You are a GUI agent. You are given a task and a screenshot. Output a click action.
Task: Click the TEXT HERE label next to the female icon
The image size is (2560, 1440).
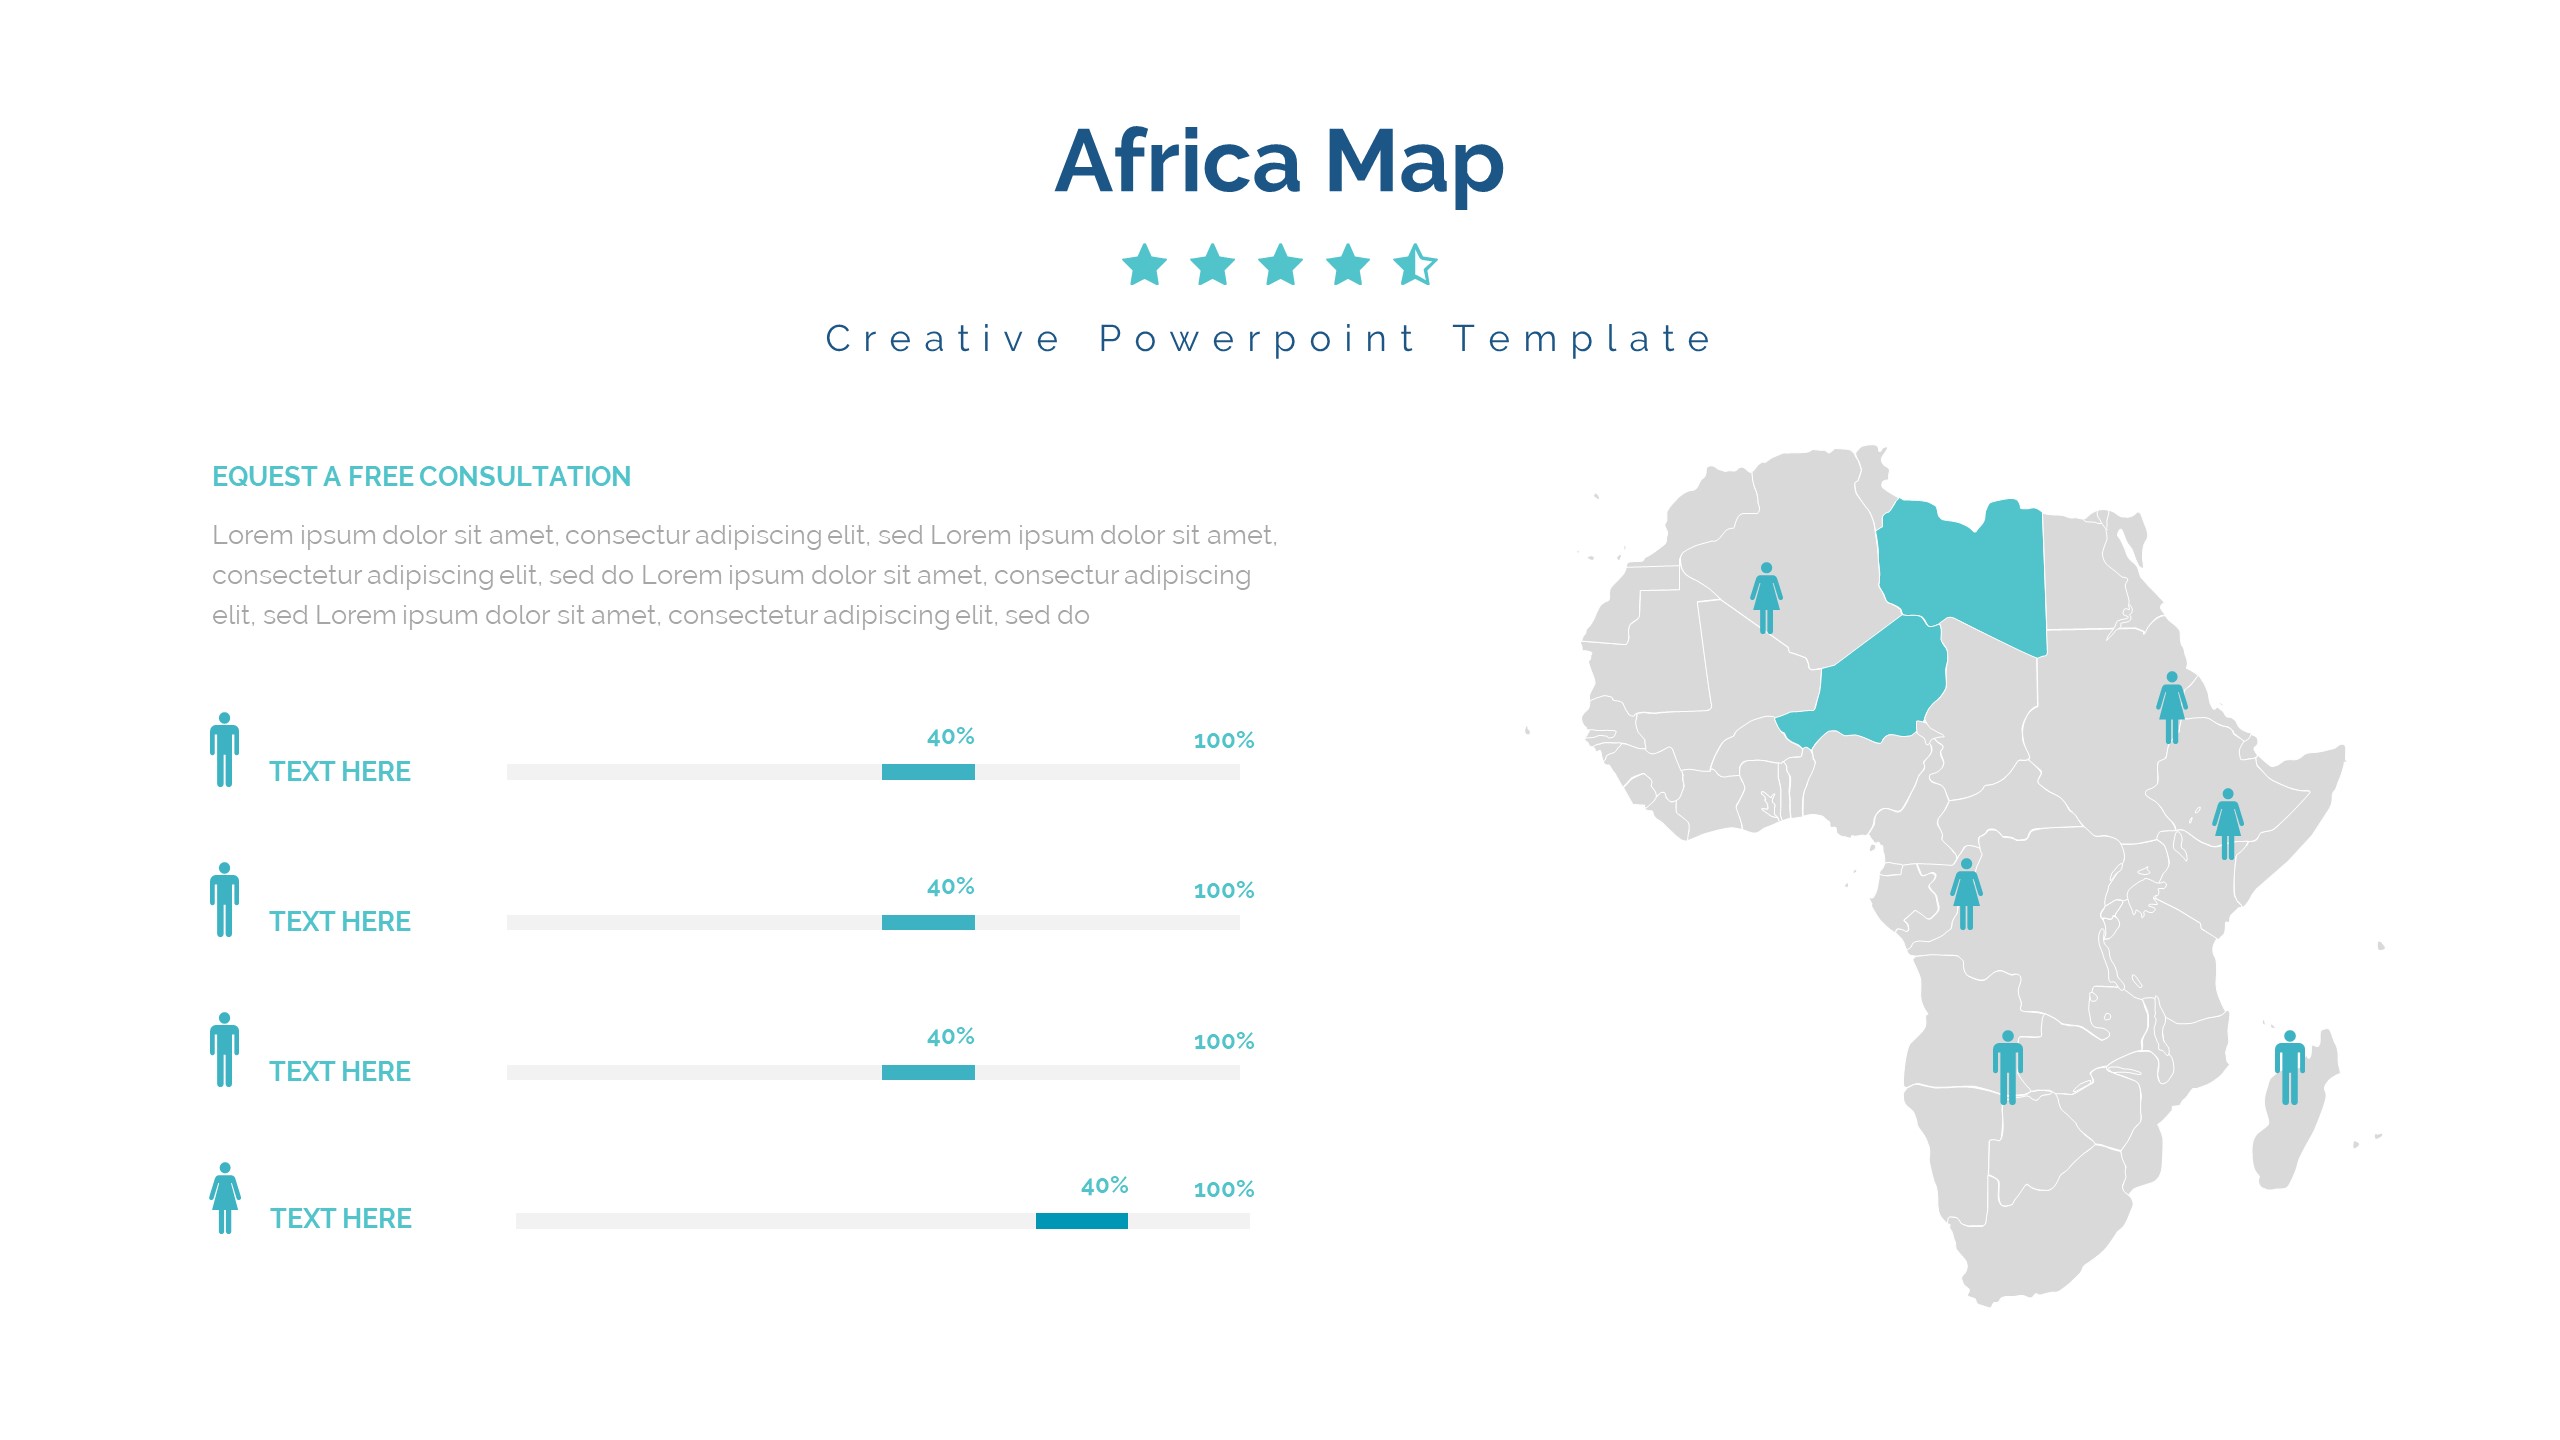pos(341,1219)
